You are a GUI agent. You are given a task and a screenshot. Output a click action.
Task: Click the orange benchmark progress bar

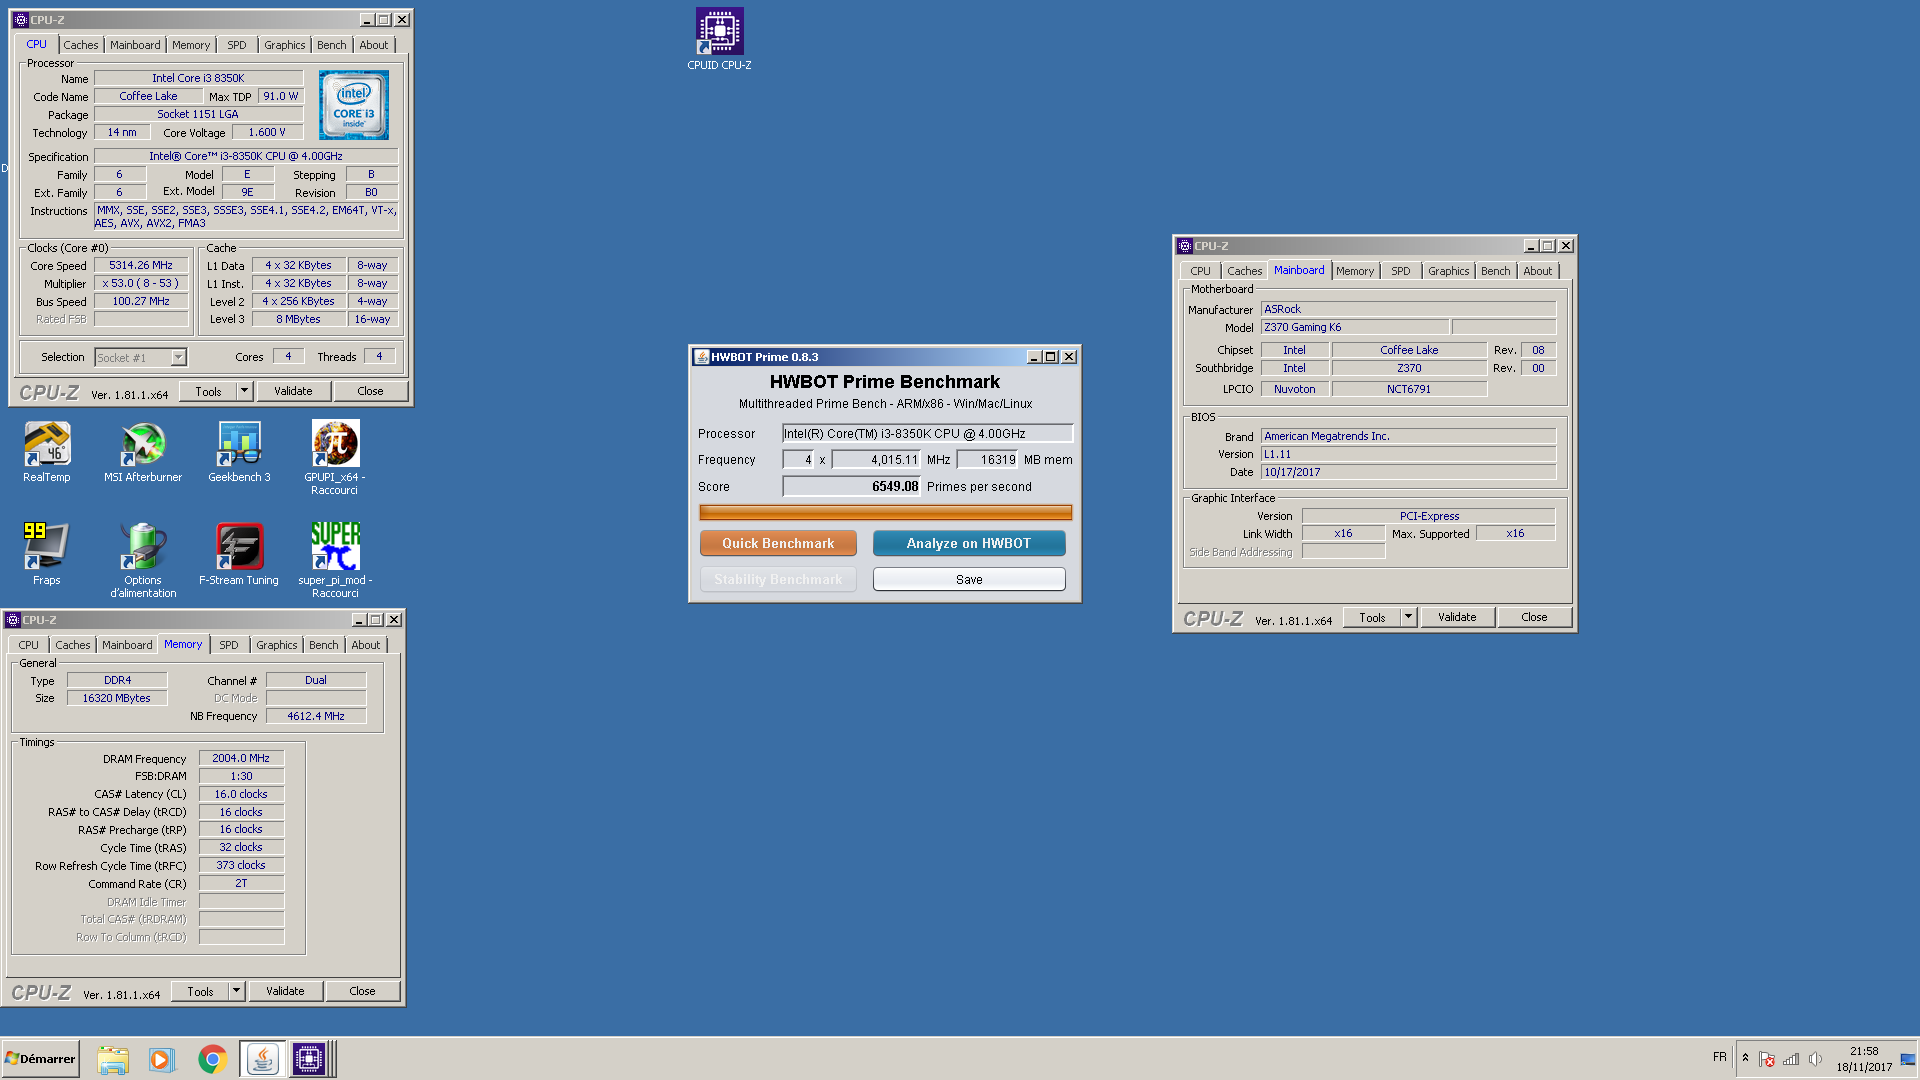pos(885,513)
